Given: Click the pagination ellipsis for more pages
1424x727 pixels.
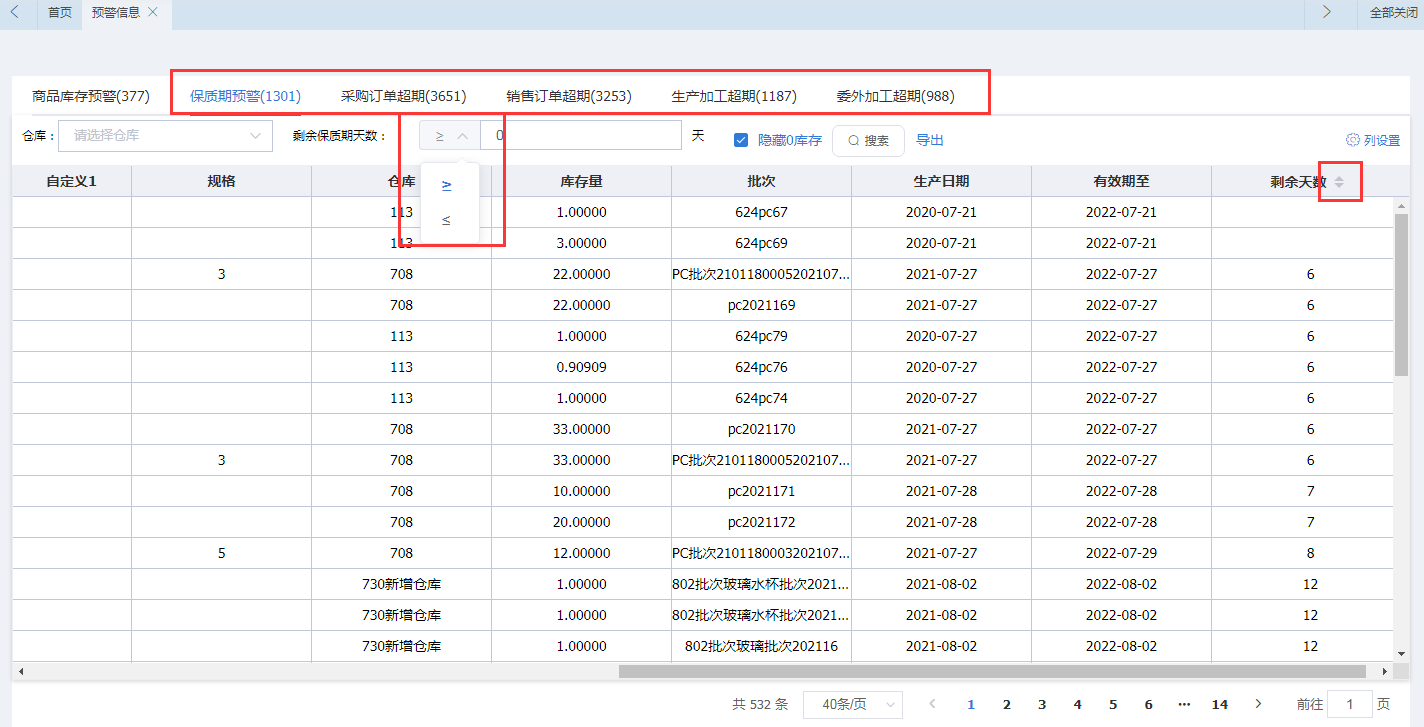Looking at the screenshot, I should pos(1184,705).
